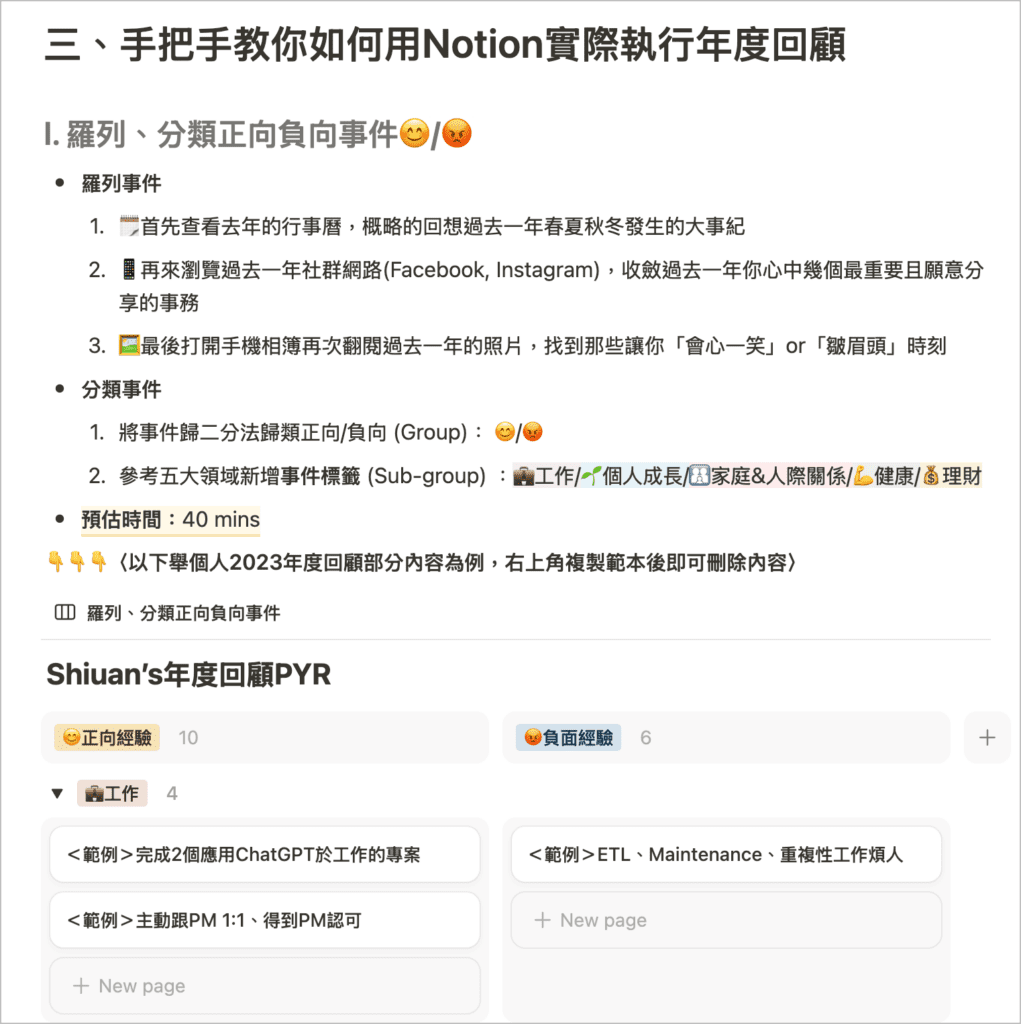Collapse the 工作 sub-group triangle

coord(57,794)
